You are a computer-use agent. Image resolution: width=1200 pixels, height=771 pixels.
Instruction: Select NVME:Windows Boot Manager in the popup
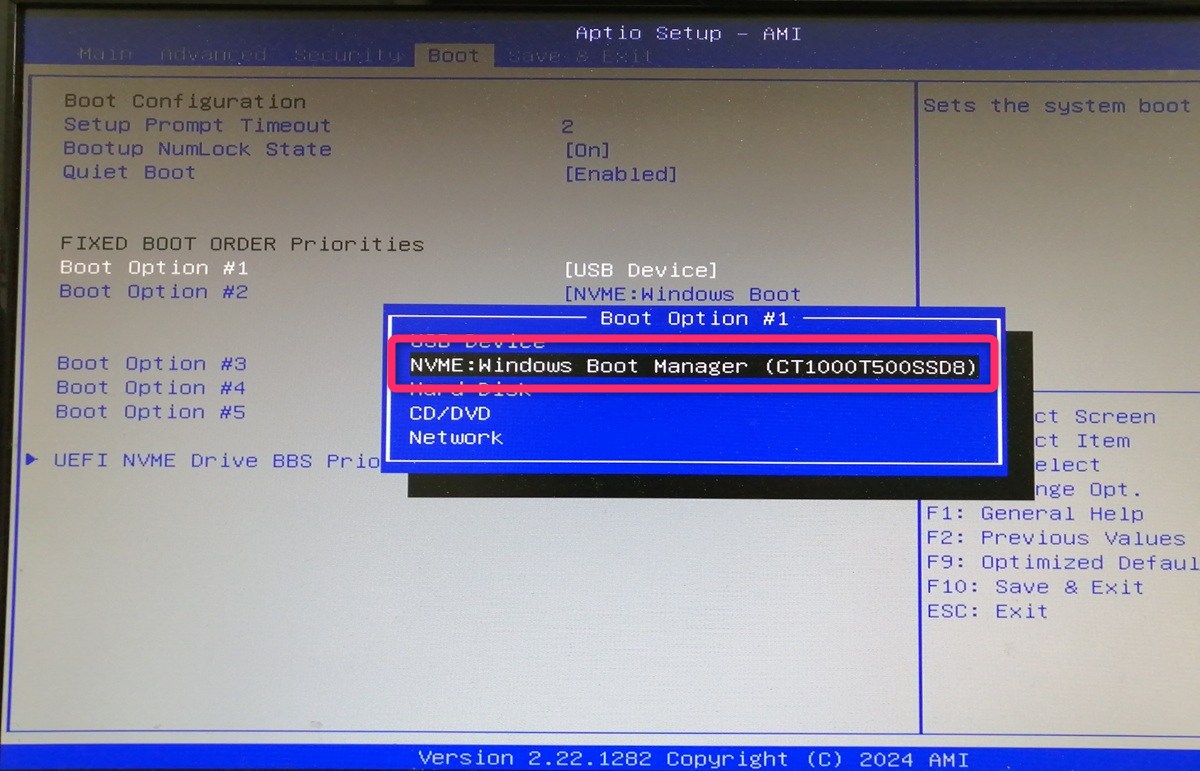click(693, 366)
